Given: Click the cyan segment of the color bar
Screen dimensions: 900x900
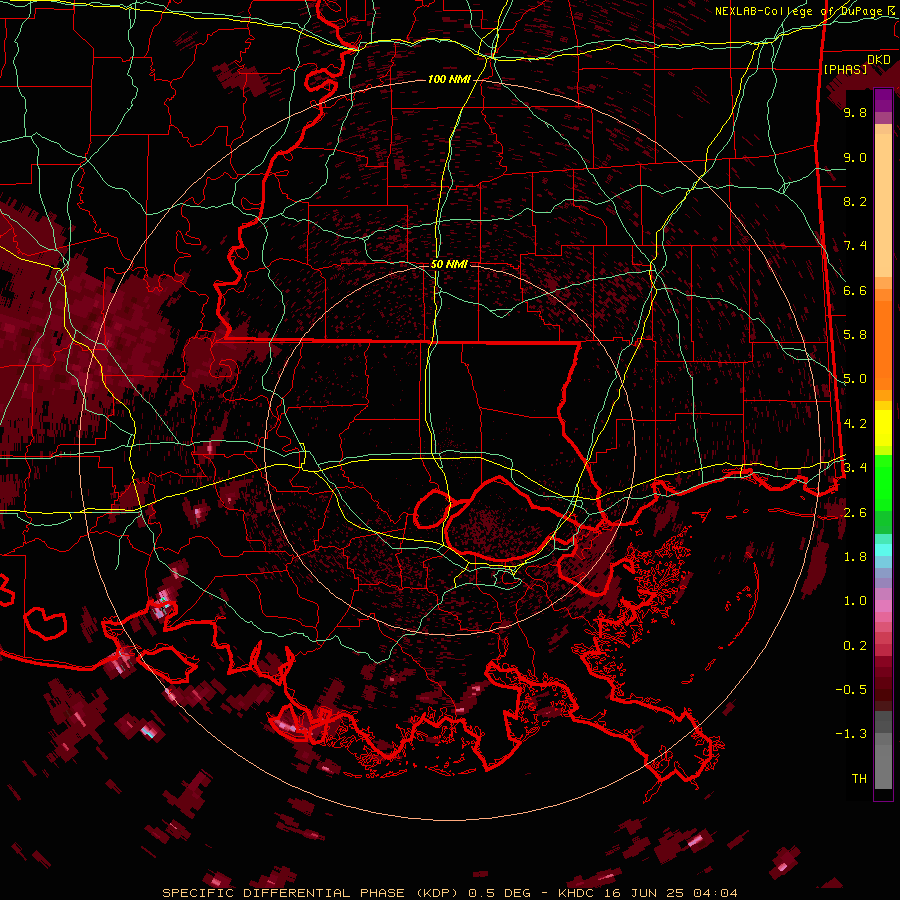Looking at the screenshot, I should [x=883, y=550].
